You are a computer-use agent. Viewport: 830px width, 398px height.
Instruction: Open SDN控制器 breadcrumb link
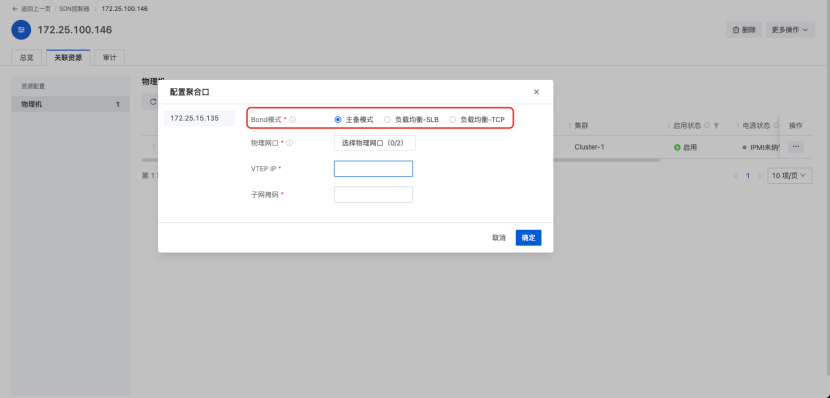pos(74,9)
